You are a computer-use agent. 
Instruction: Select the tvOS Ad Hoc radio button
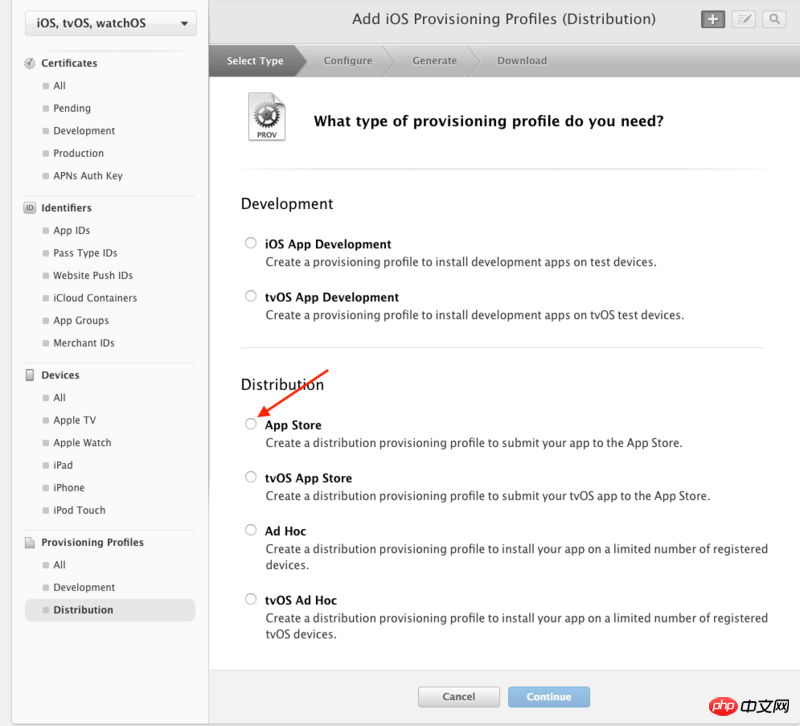point(251,598)
